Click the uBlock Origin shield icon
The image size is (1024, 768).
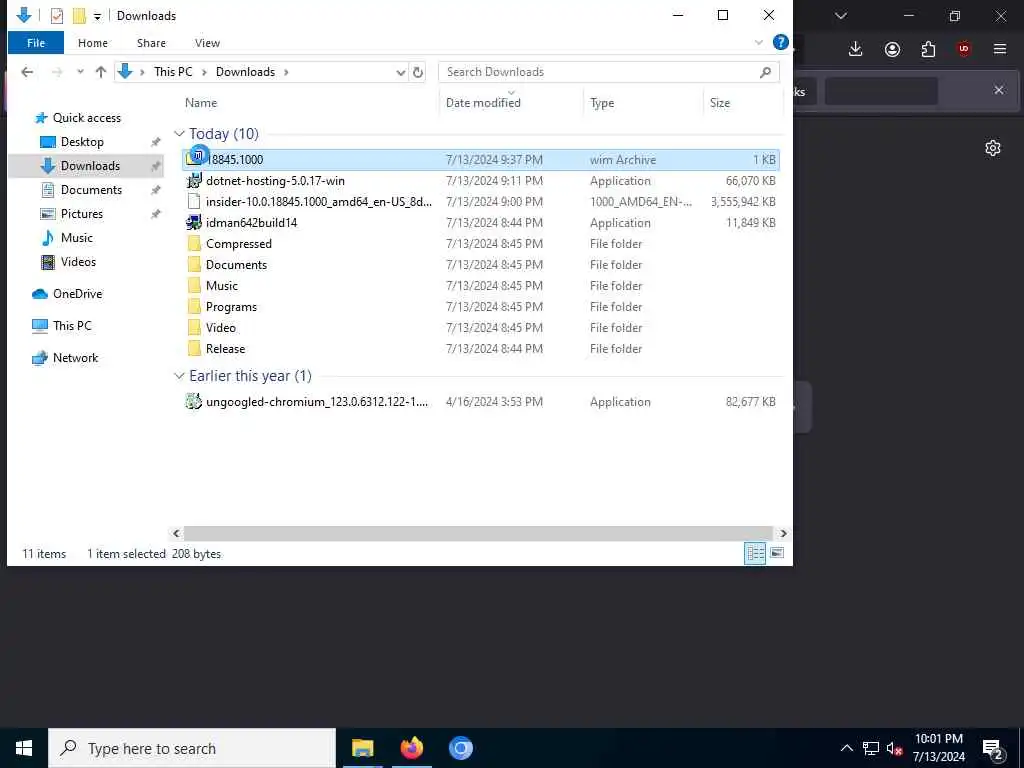tap(964, 49)
